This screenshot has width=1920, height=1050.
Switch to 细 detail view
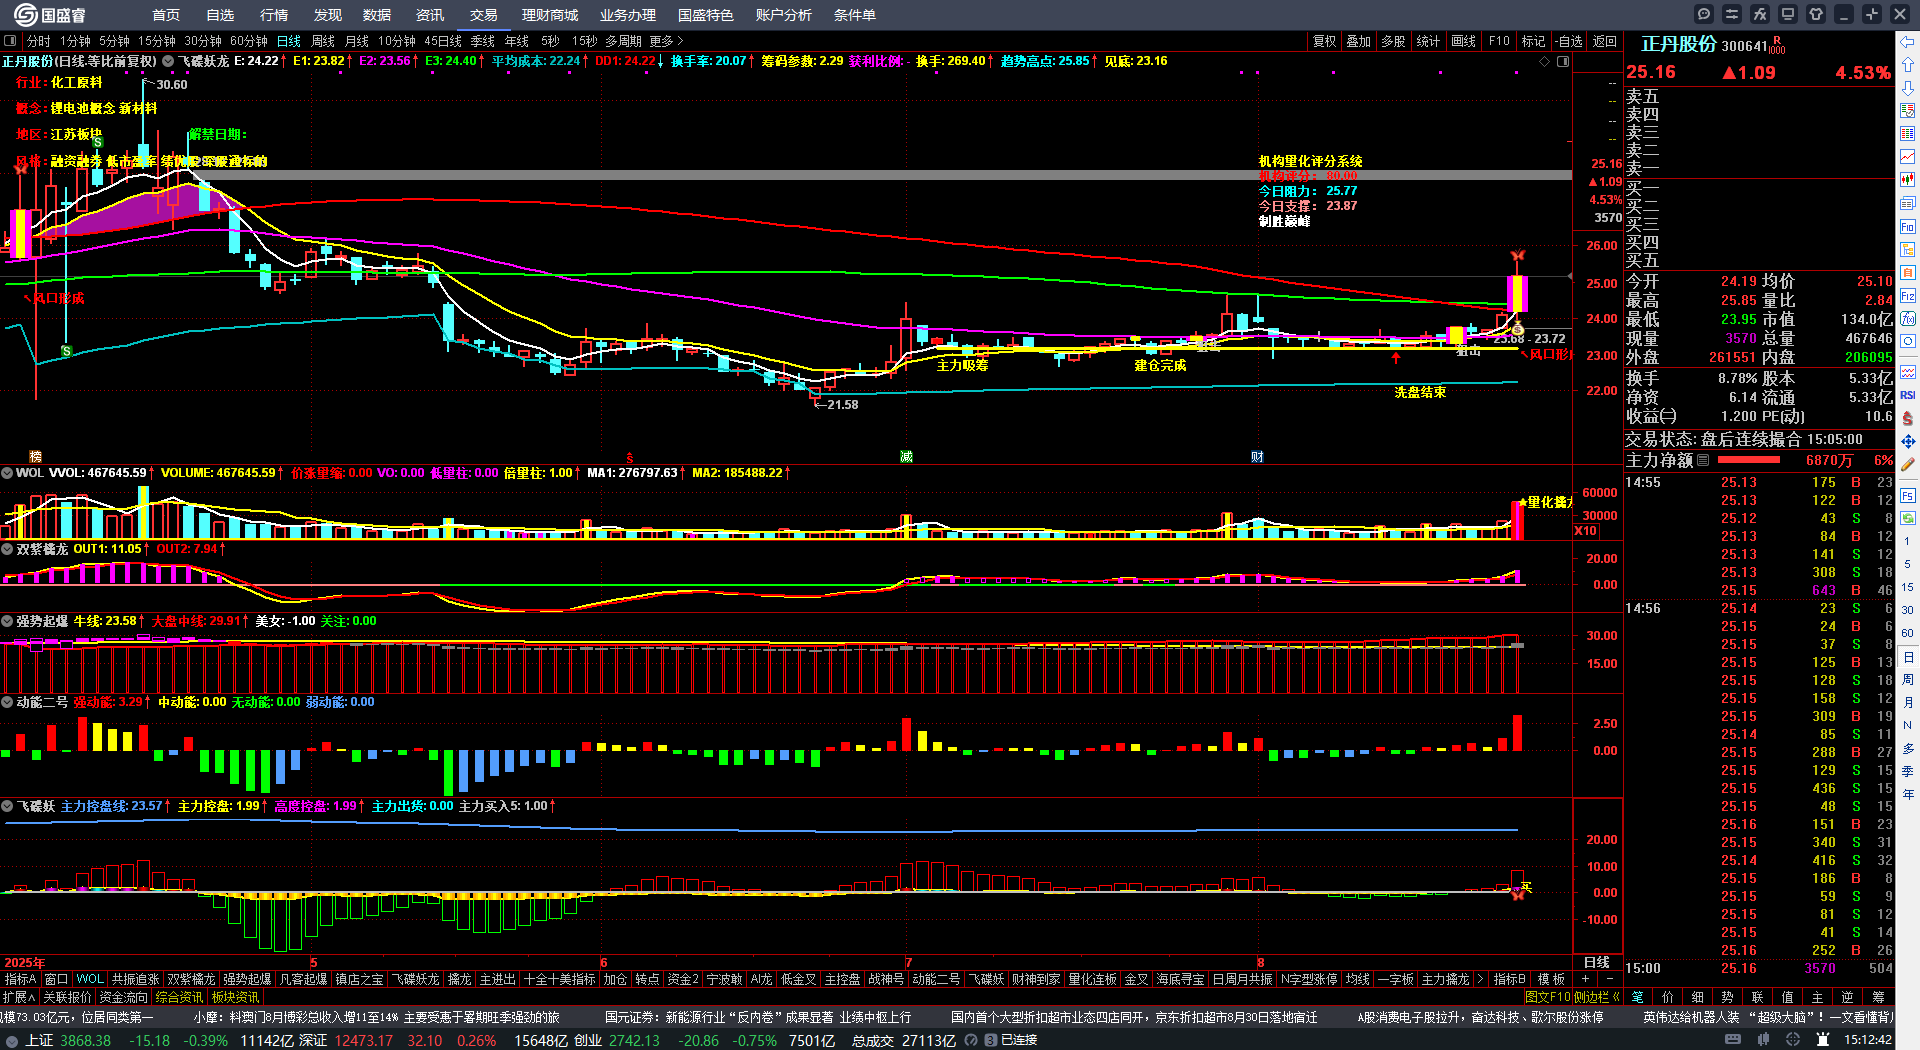[x=1697, y=997]
